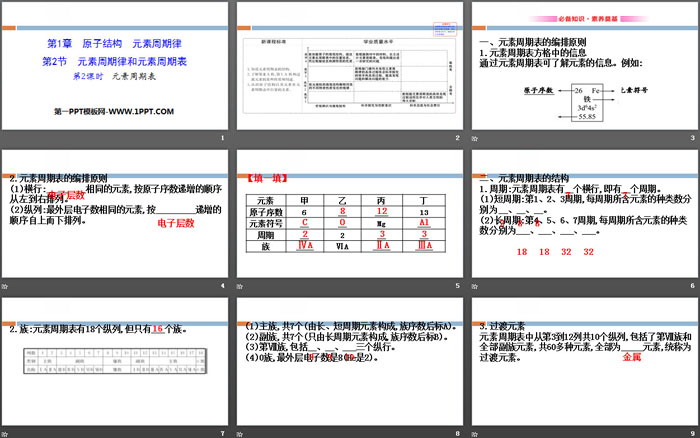700x438 pixels.
Task: Select slide 7 thumbnail about 18 columns and 16 groups
Action: (x=115, y=361)
